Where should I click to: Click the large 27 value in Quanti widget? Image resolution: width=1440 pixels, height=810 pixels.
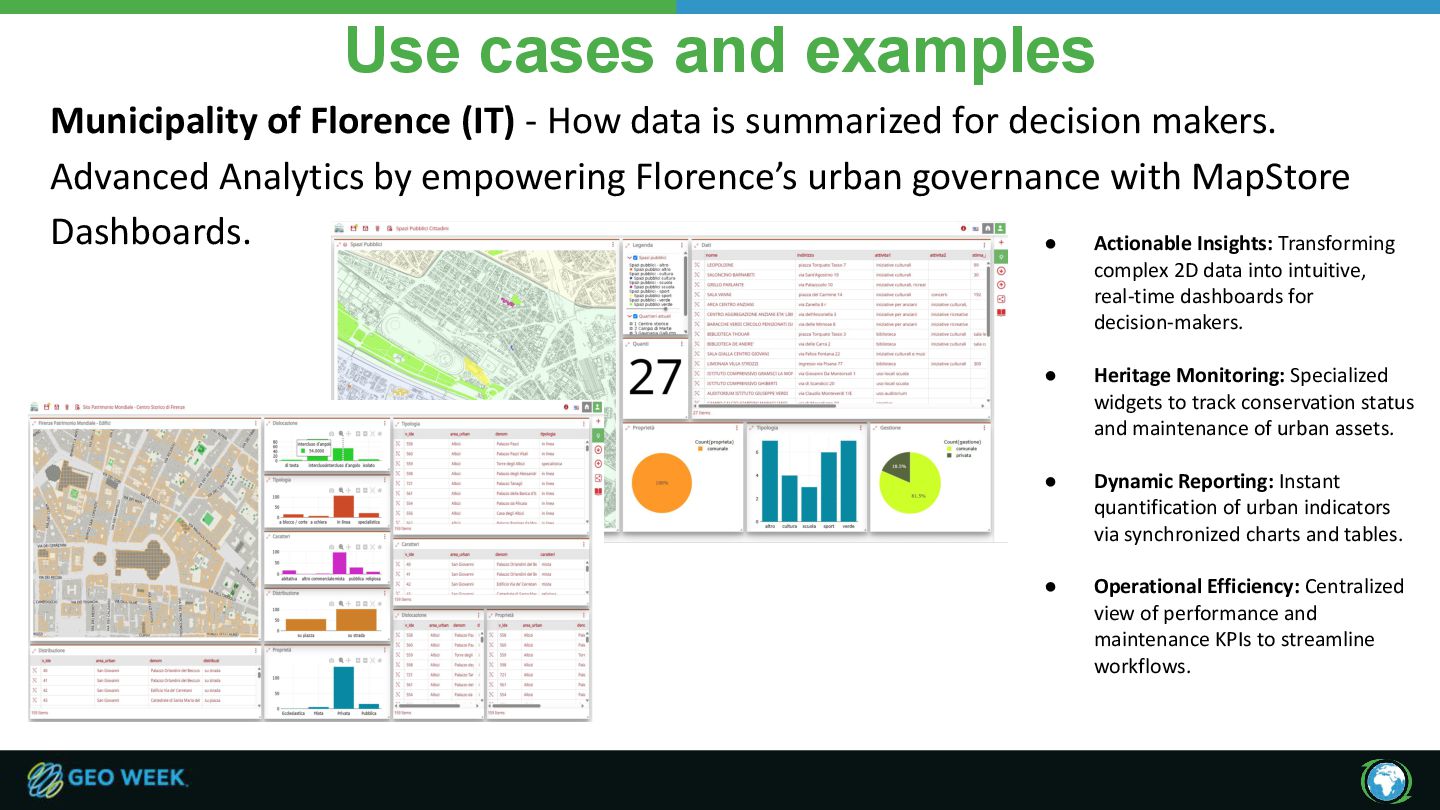point(655,378)
